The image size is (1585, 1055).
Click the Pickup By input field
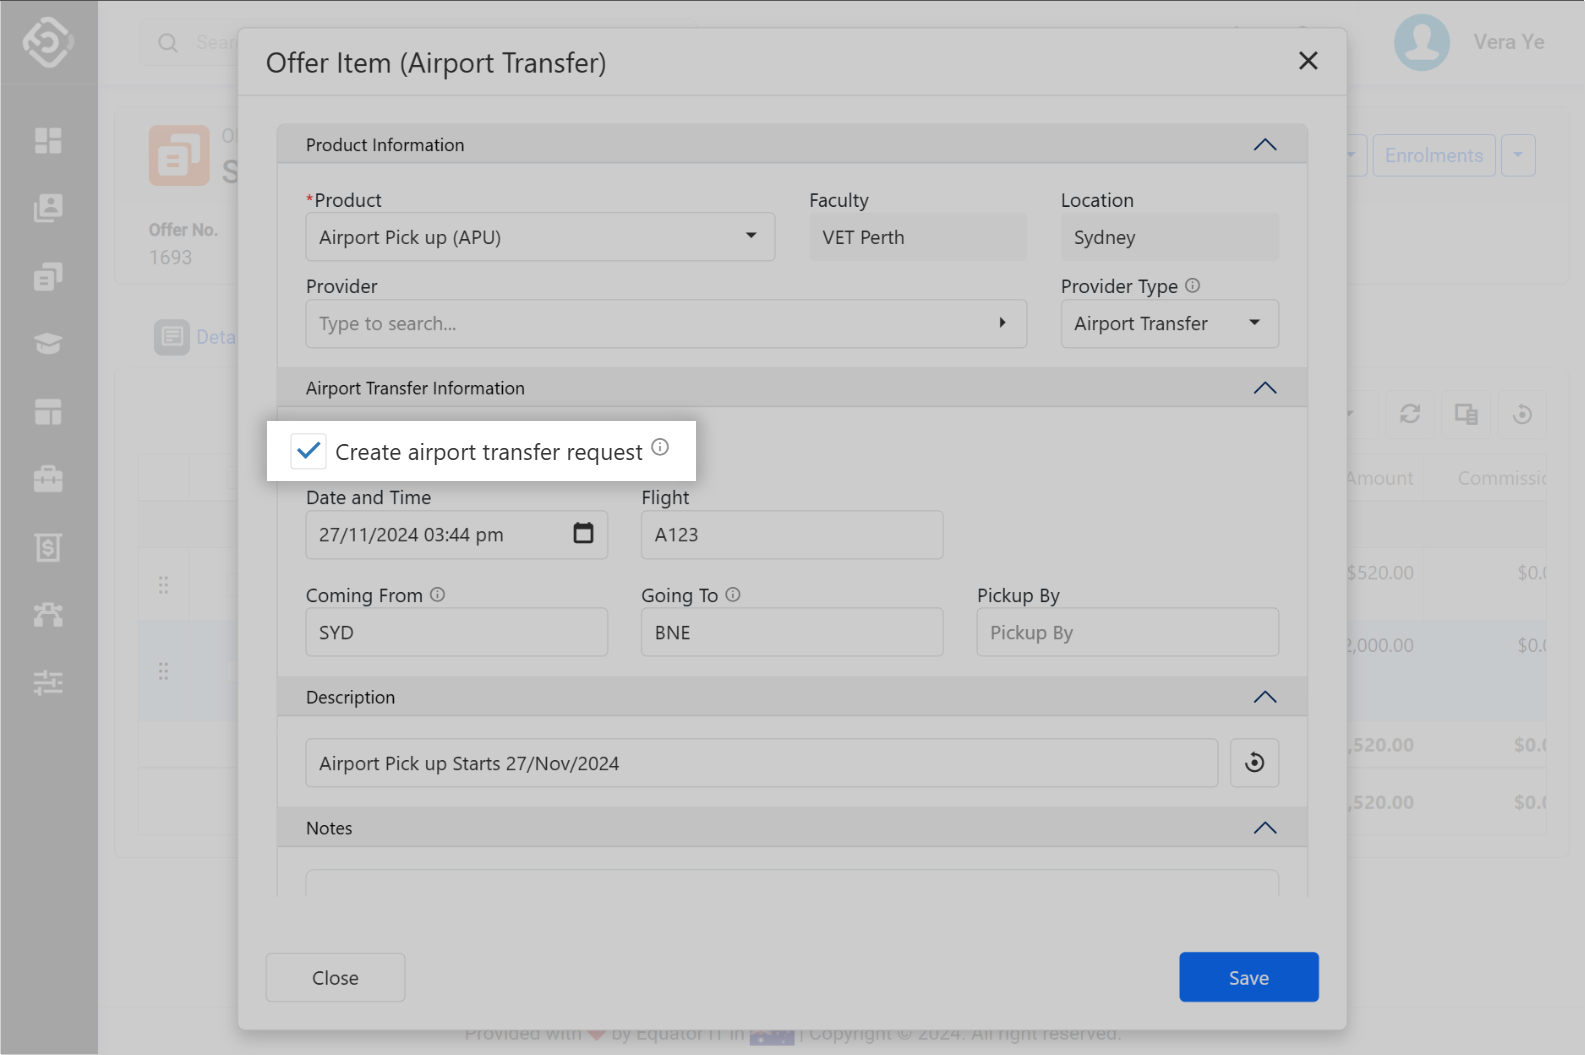click(1127, 633)
